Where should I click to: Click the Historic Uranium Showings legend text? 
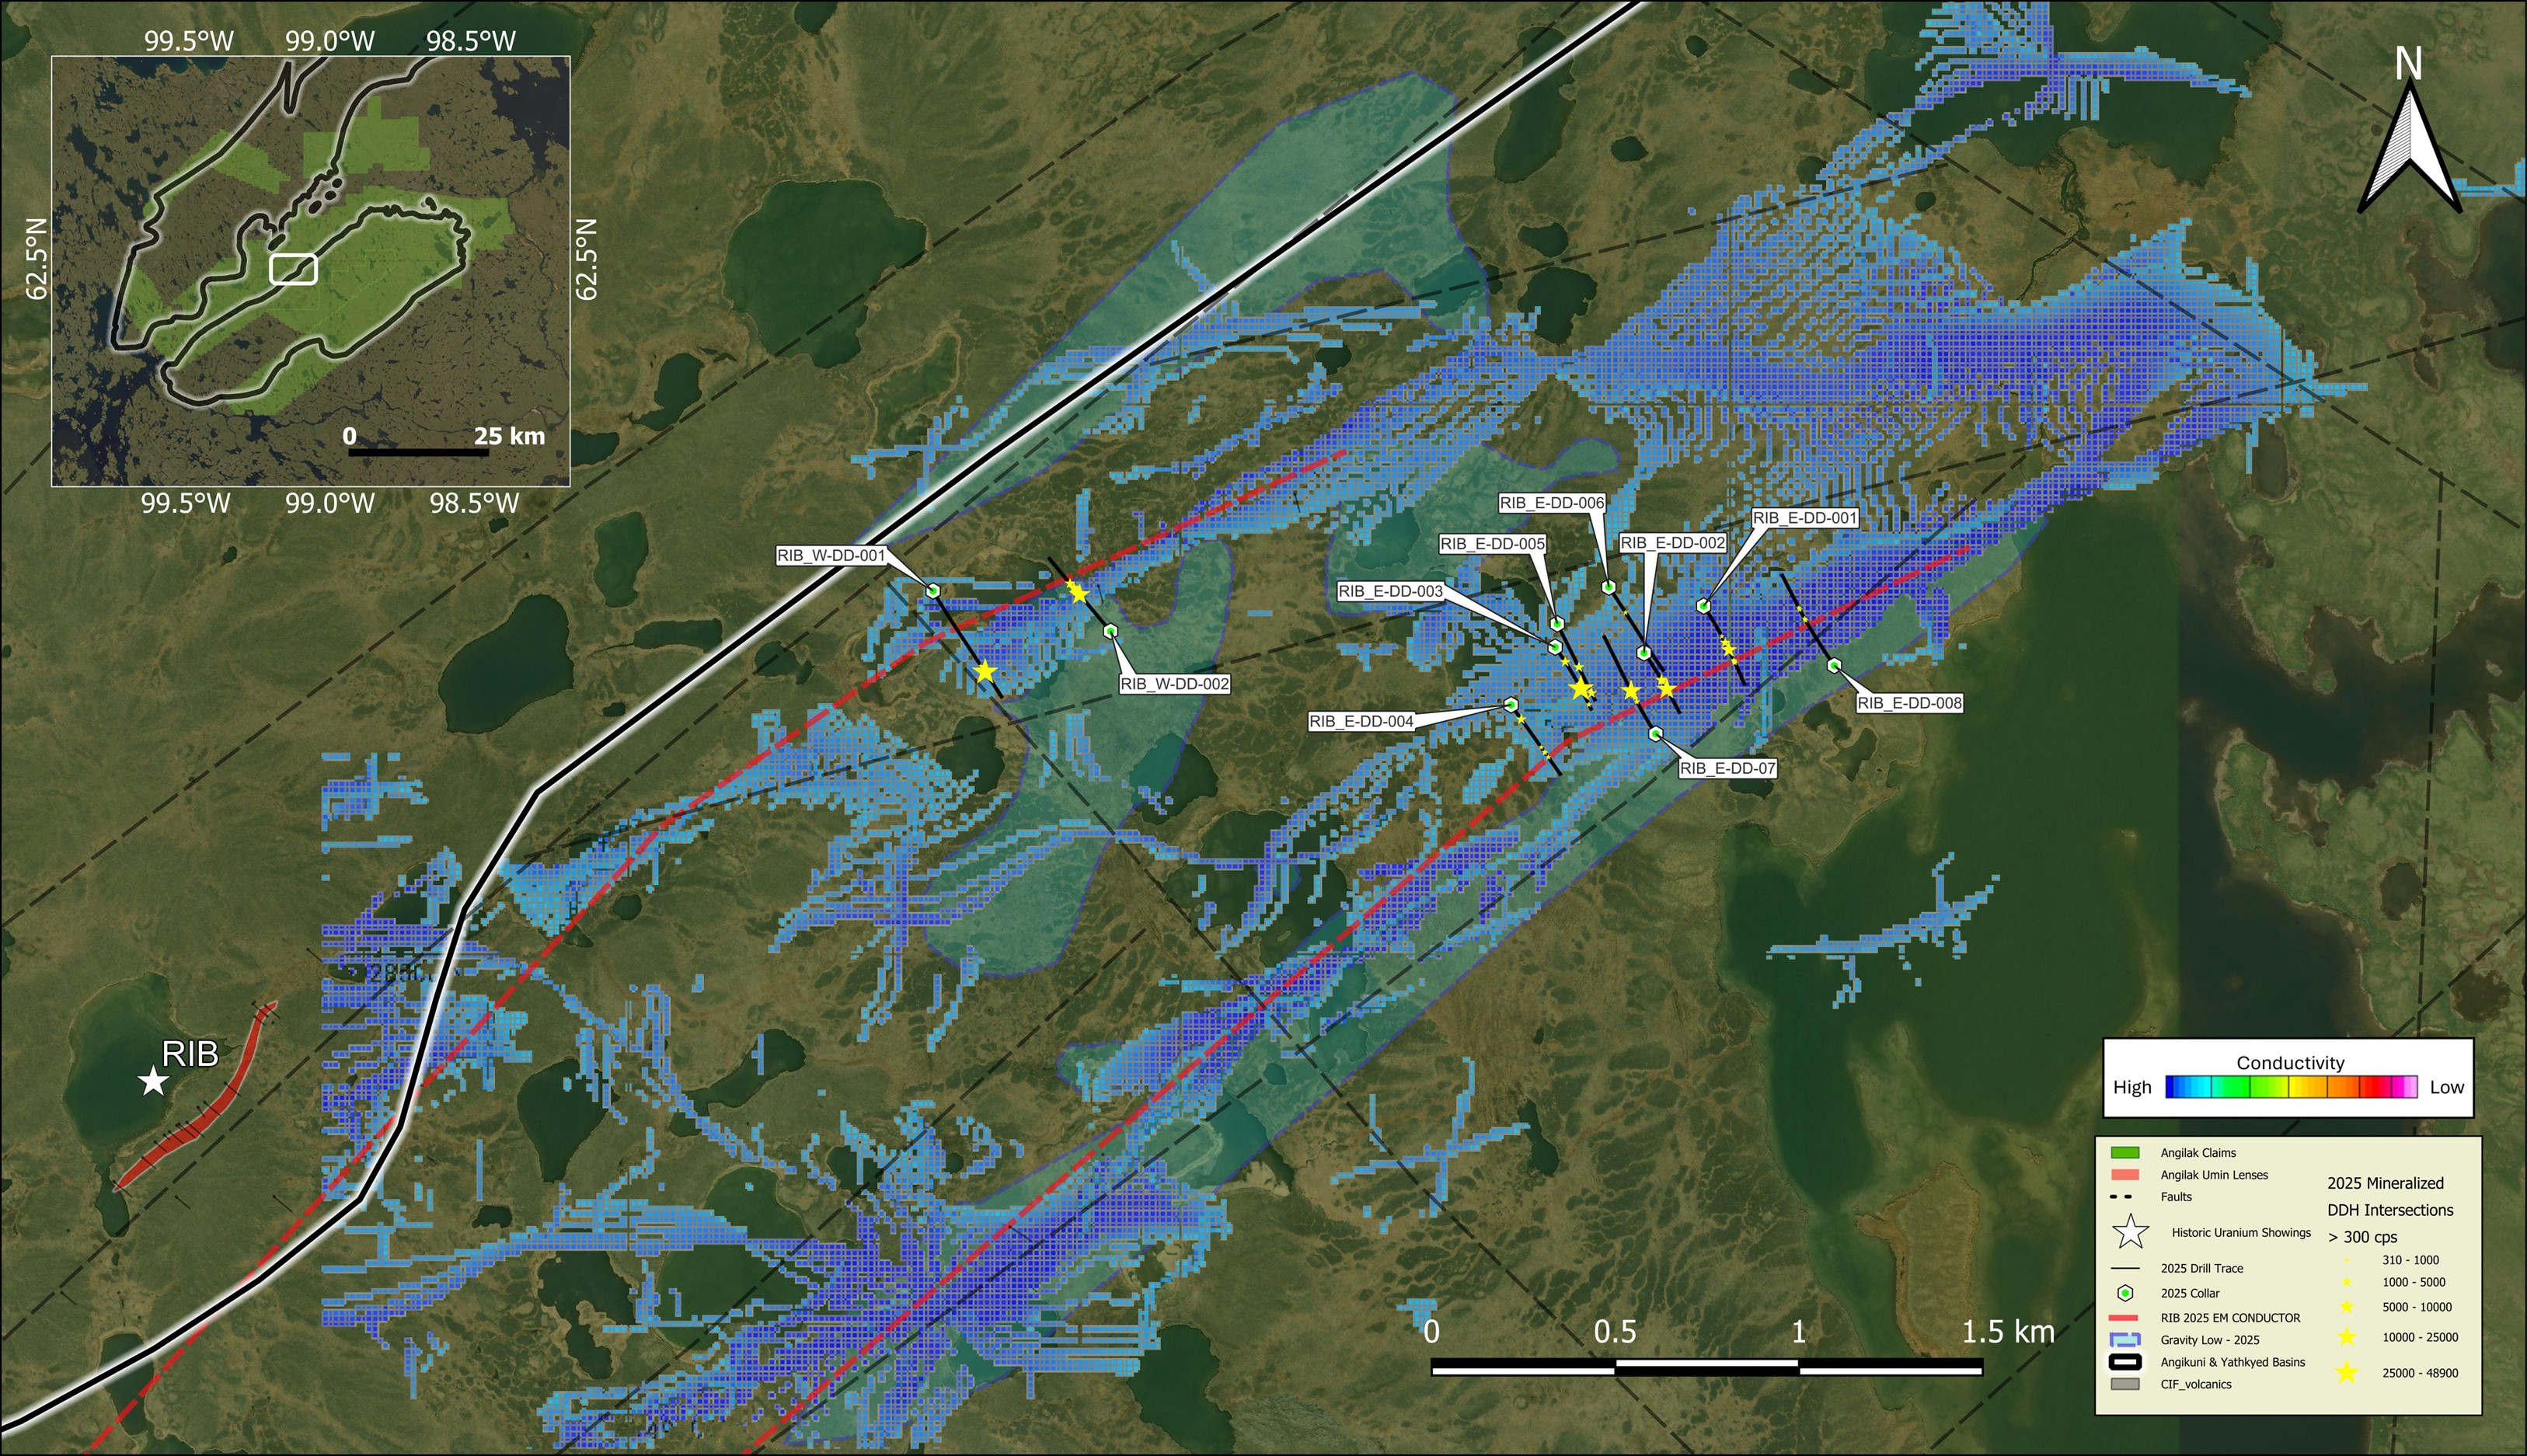click(2241, 1233)
